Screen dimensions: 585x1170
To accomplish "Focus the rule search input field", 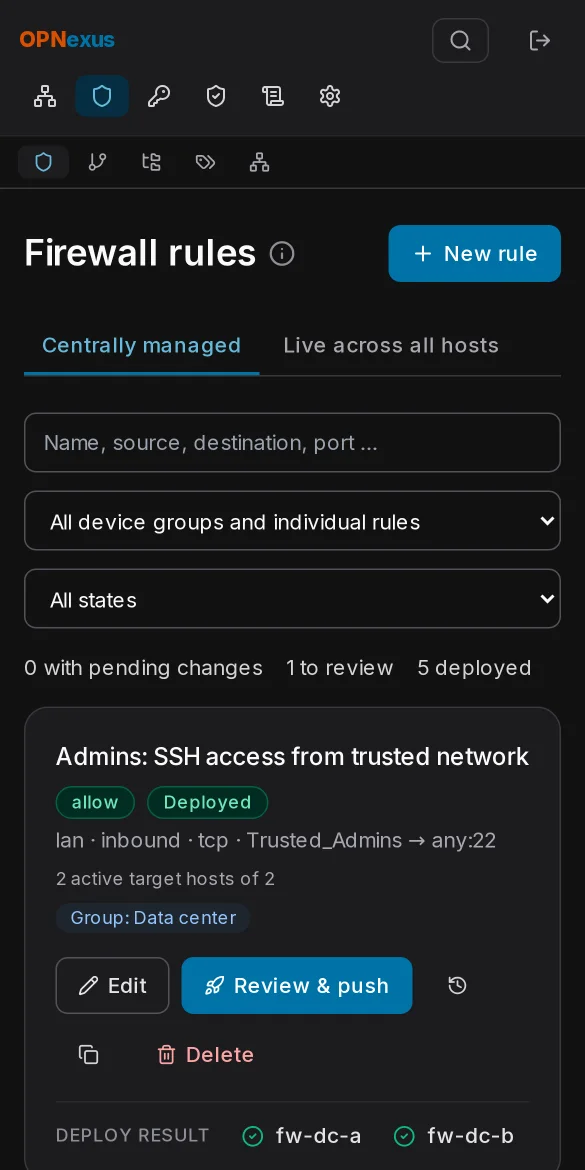I will 292,442.
